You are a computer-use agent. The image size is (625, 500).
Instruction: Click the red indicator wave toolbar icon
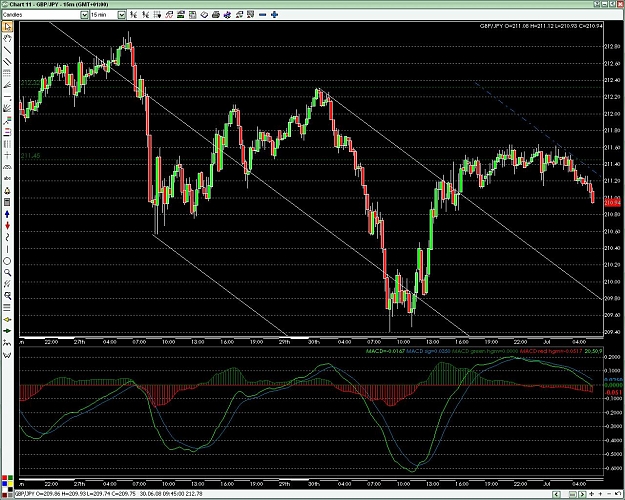[169, 15]
